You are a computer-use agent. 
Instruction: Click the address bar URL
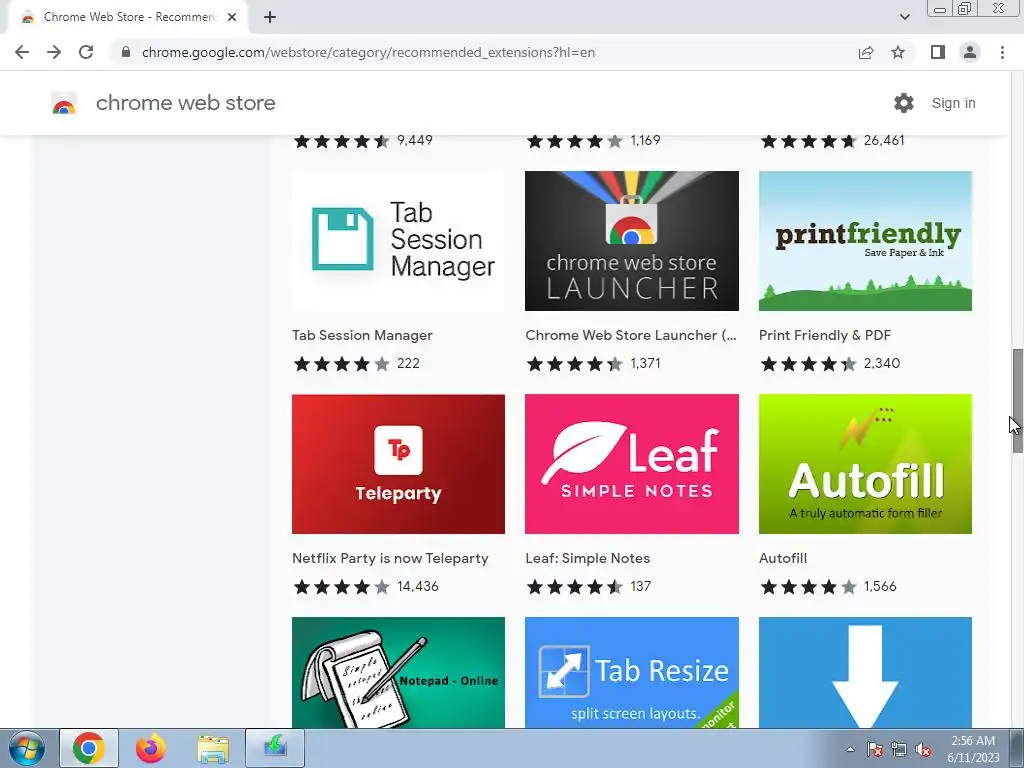(x=368, y=52)
